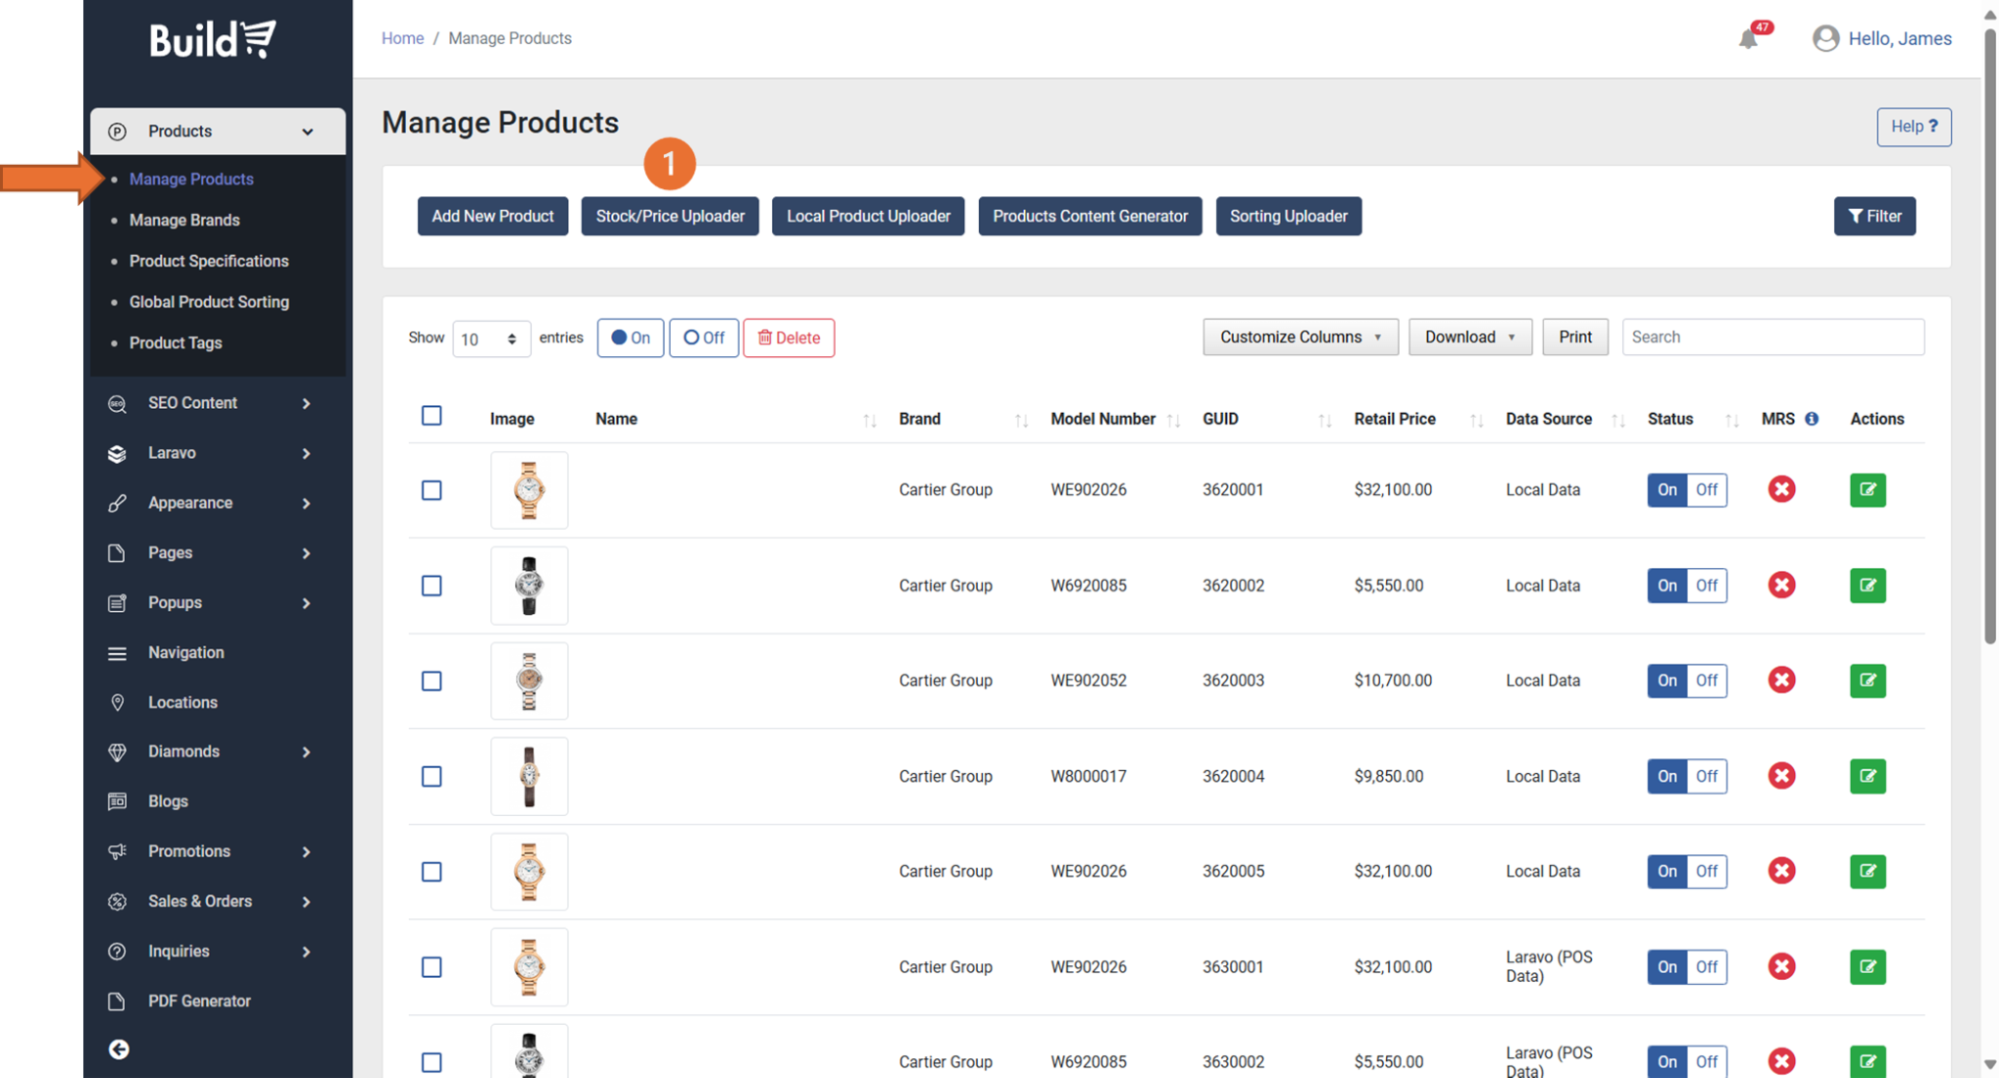
Task: Switch status Off for product GUID 3620004
Action: (1706, 776)
